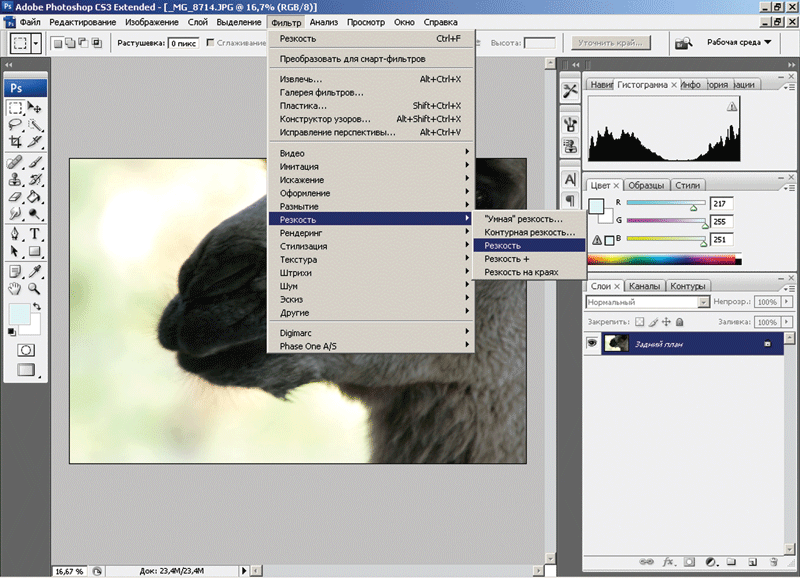The width and height of the screenshot is (800, 578).
Task: Open Галерея фильтров menu entry
Action: click(321, 92)
